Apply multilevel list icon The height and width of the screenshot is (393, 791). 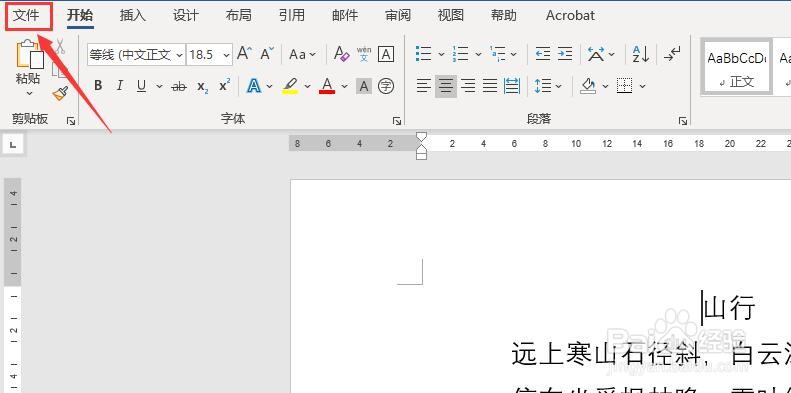tap(498, 53)
